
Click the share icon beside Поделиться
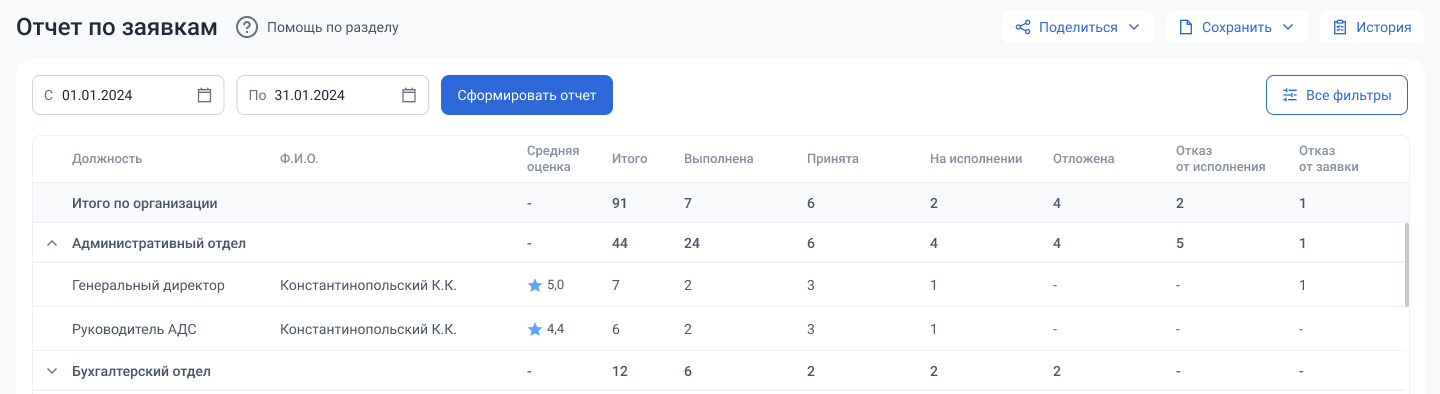coord(1023,27)
